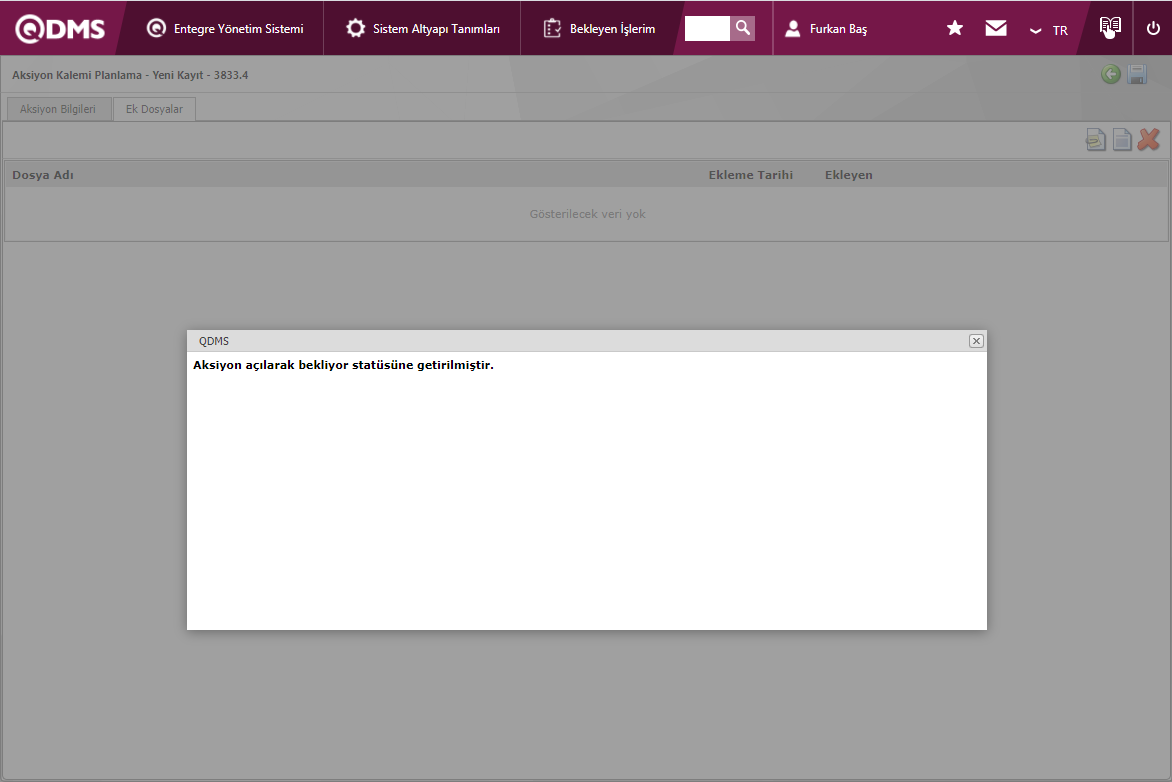Open messages envelope icon

click(996, 28)
